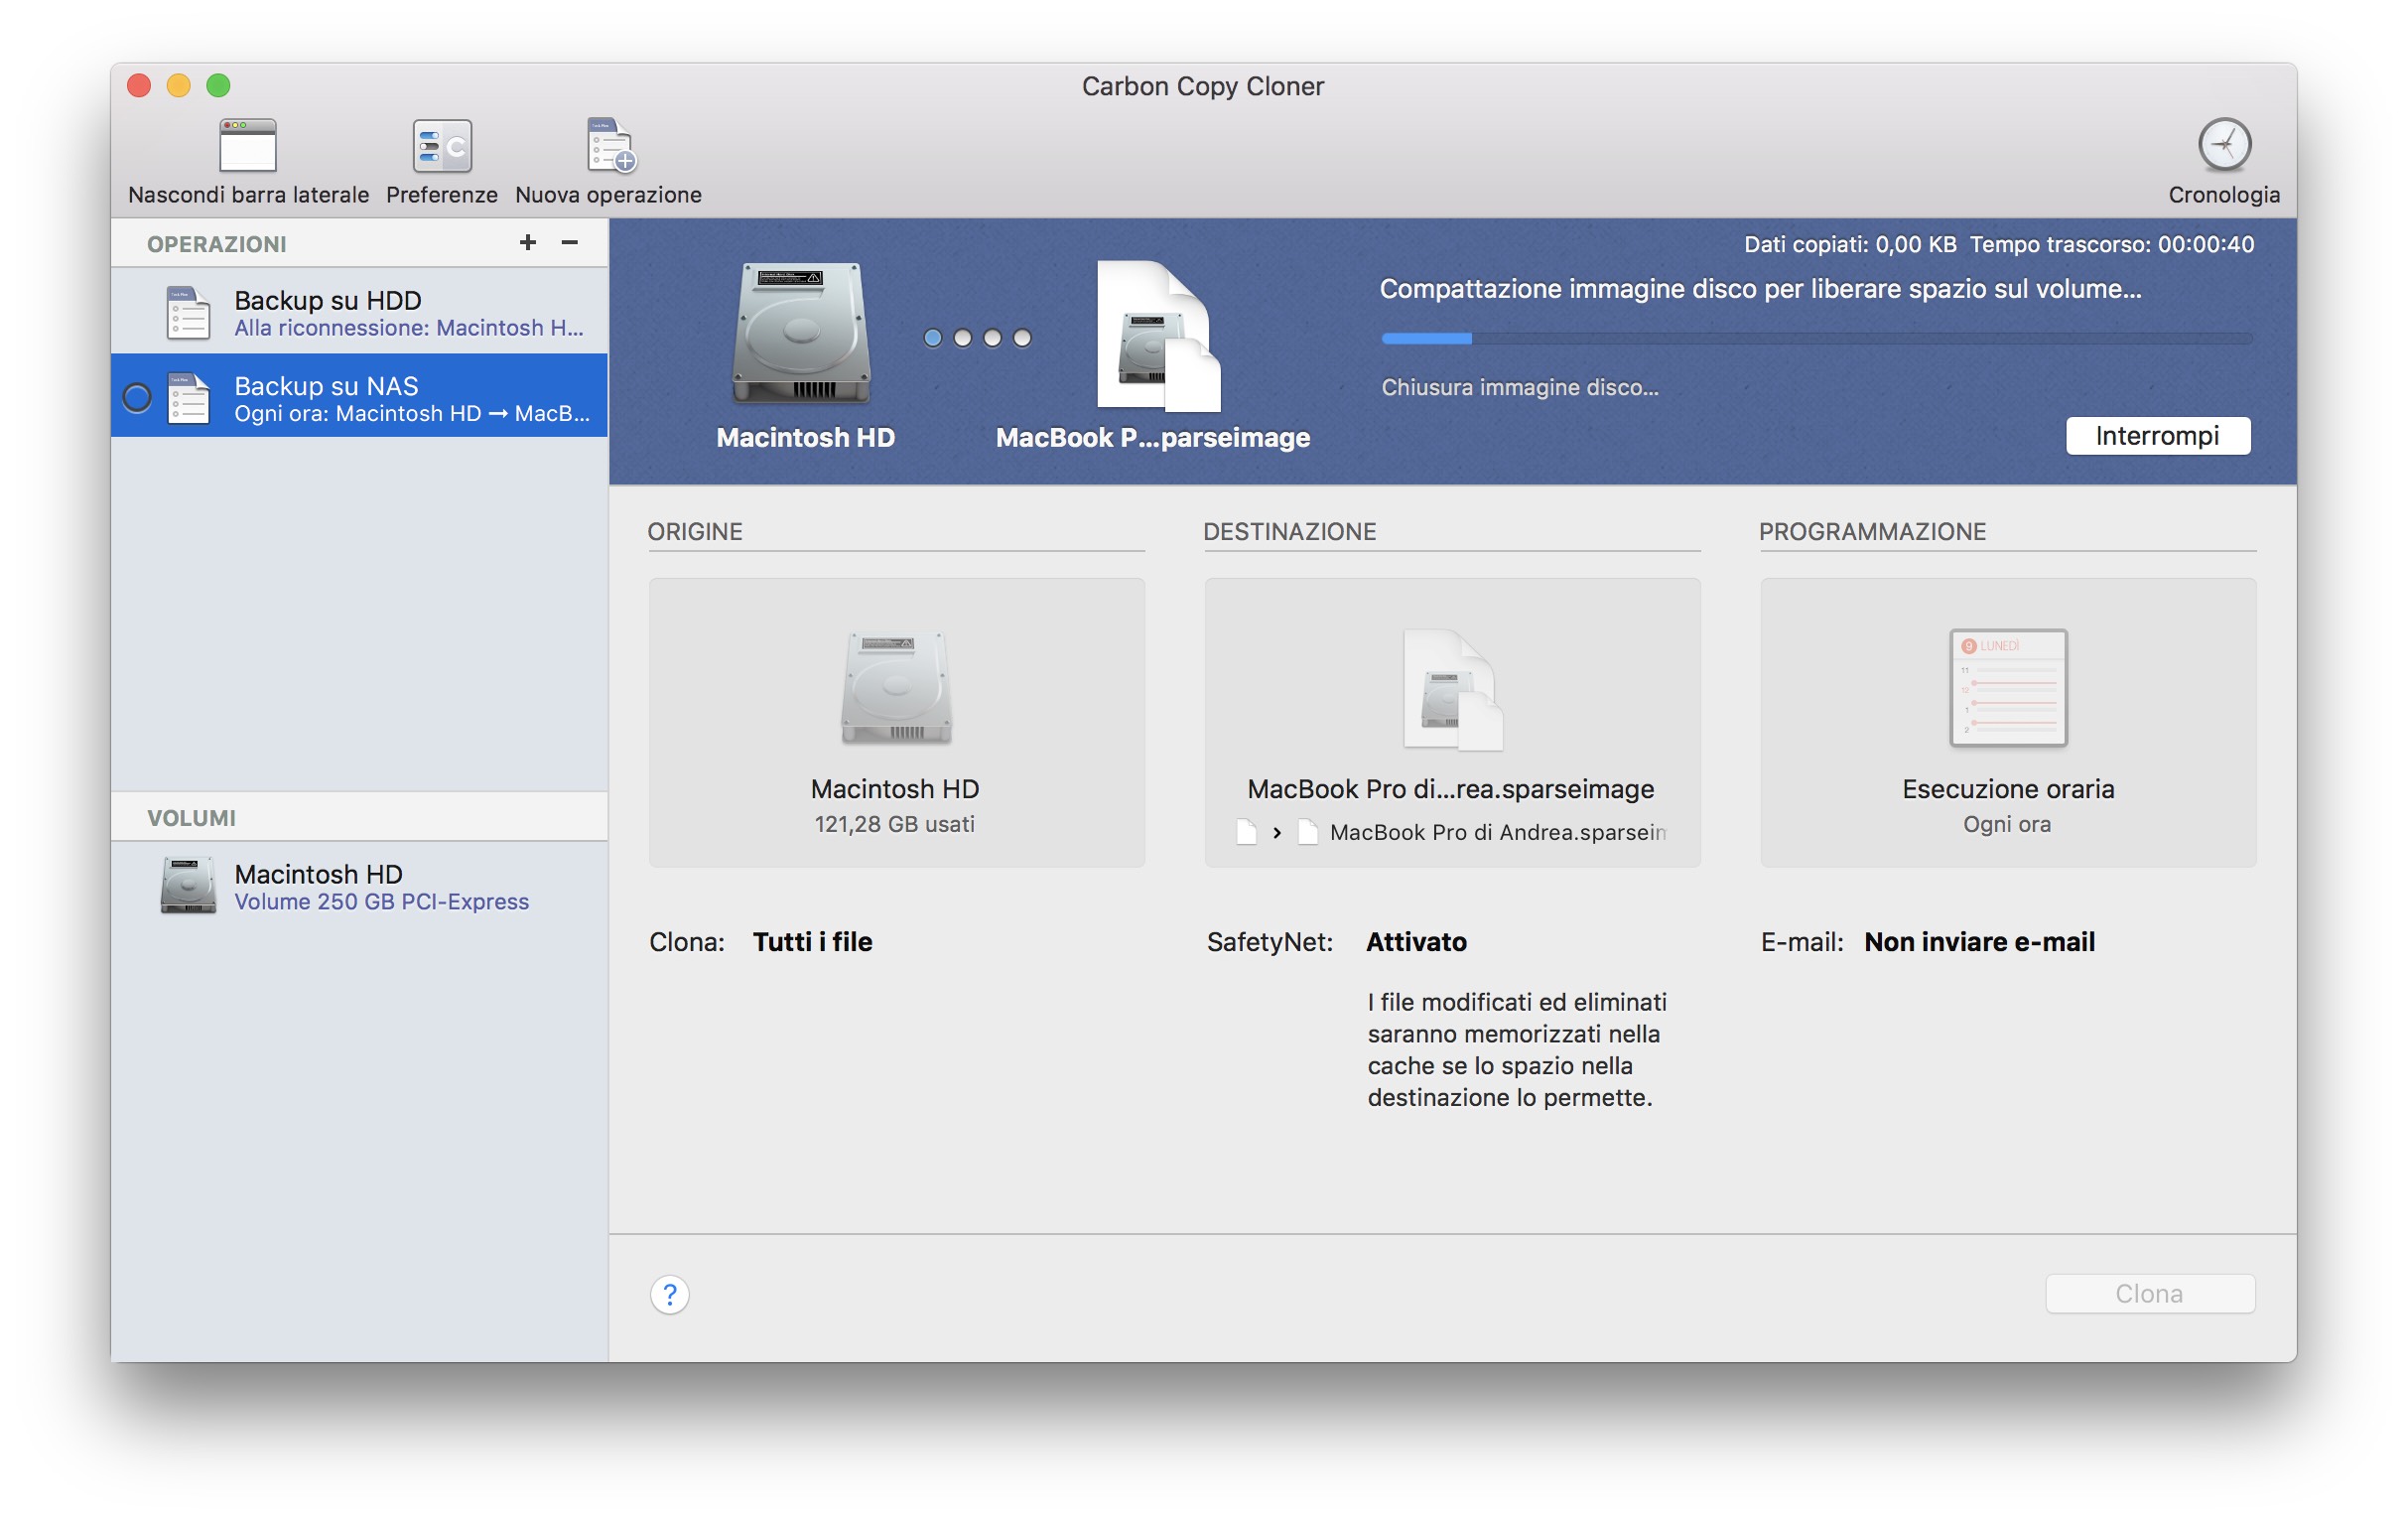Open the Origine source selector box
The image size is (2408, 1521).
896,723
